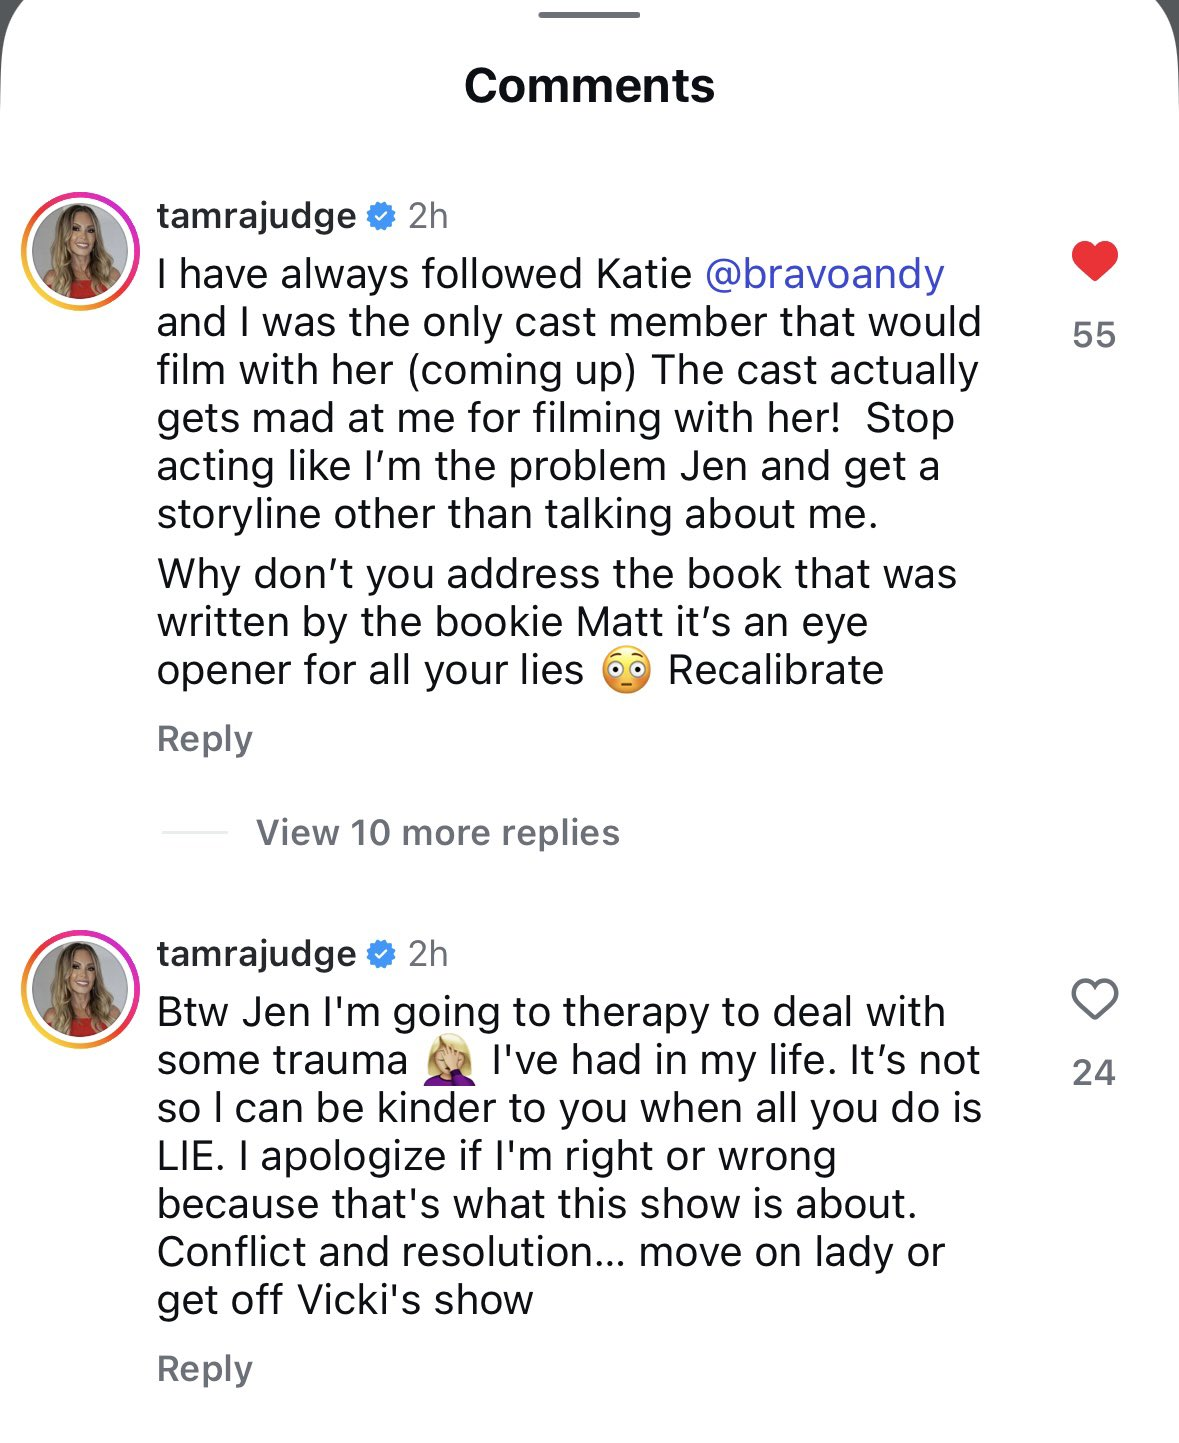Collapse the comments panel via top handle
The width and height of the screenshot is (1179, 1443).
(589, 14)
